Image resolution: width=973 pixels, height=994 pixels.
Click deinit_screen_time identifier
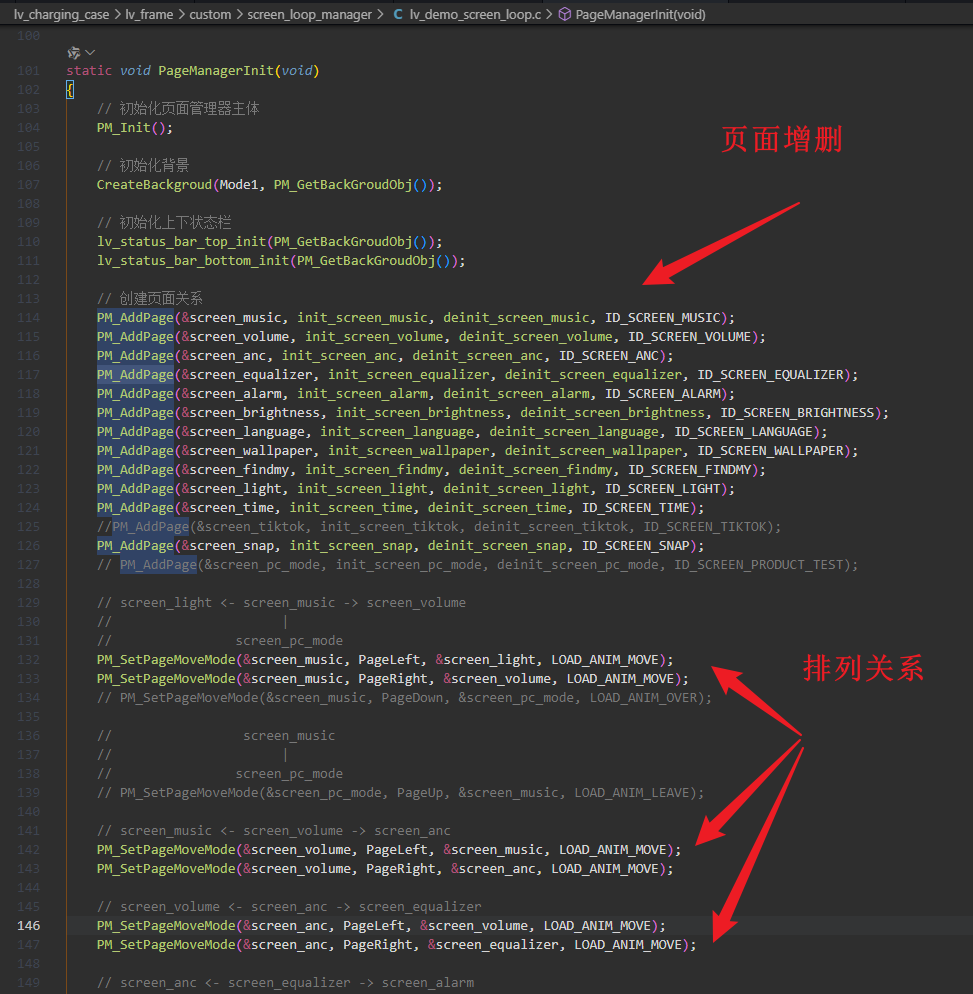pos(497,508)
